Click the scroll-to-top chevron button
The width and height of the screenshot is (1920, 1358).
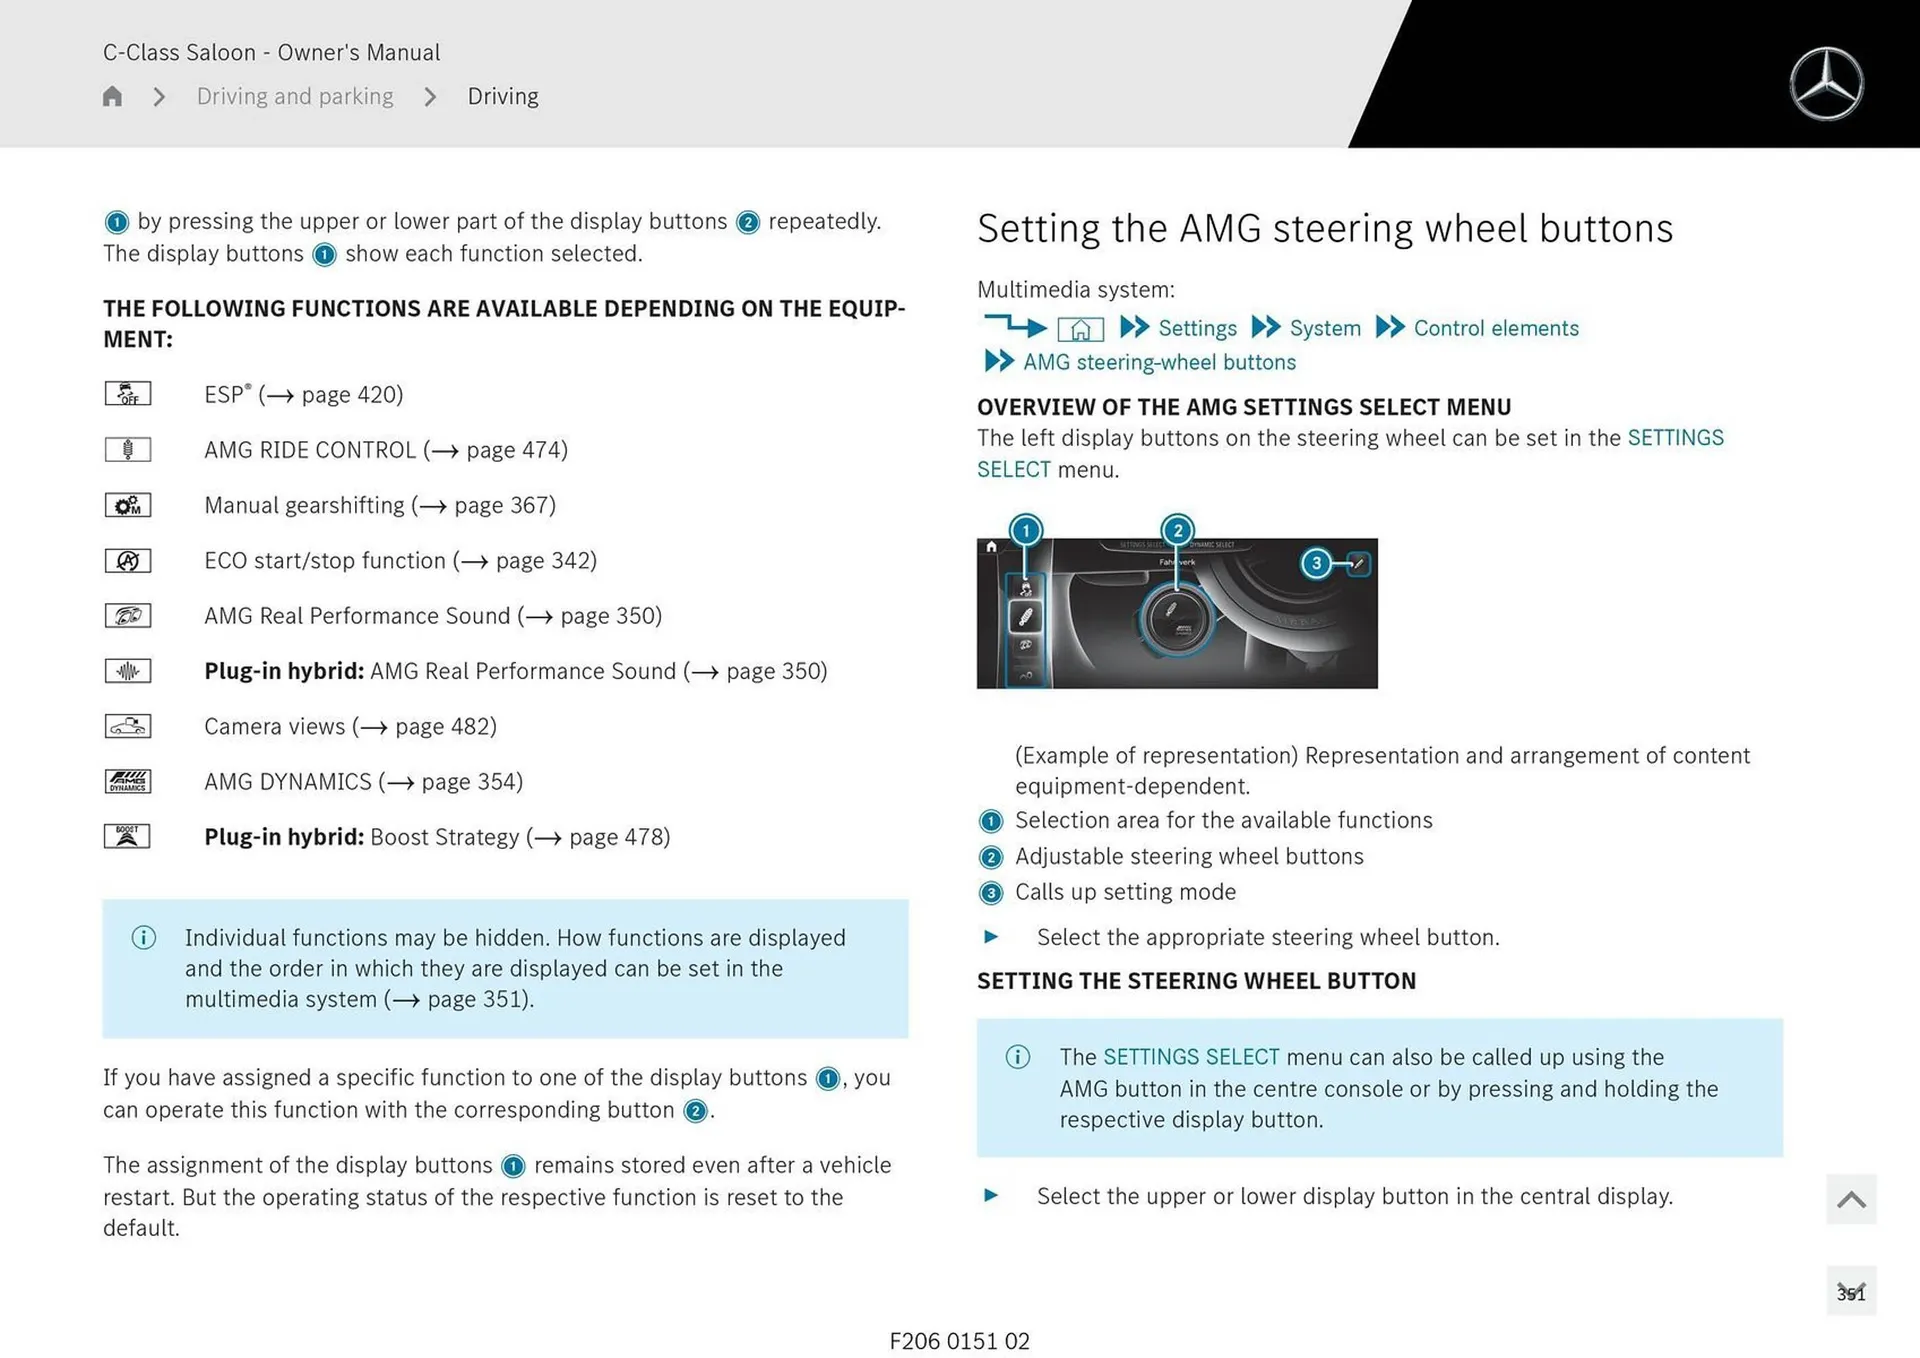[x=1850, y=1199]
